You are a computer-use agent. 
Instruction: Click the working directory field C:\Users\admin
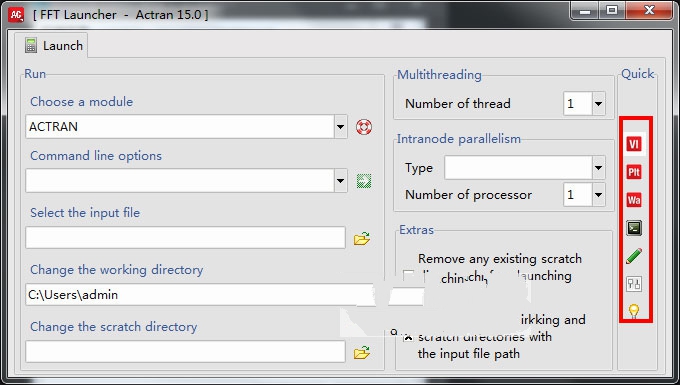(x=199, y=295)
